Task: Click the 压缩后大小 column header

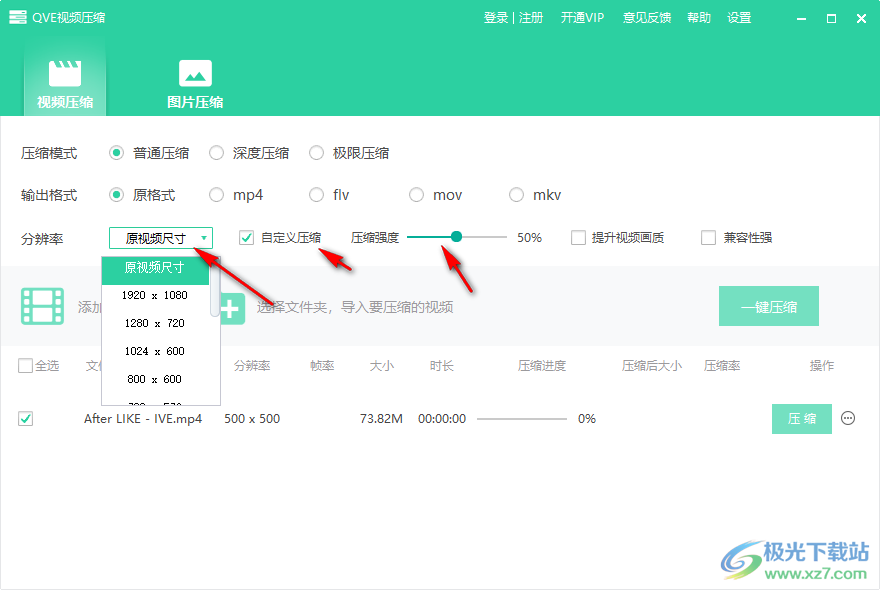Action: tap(652, 366)
